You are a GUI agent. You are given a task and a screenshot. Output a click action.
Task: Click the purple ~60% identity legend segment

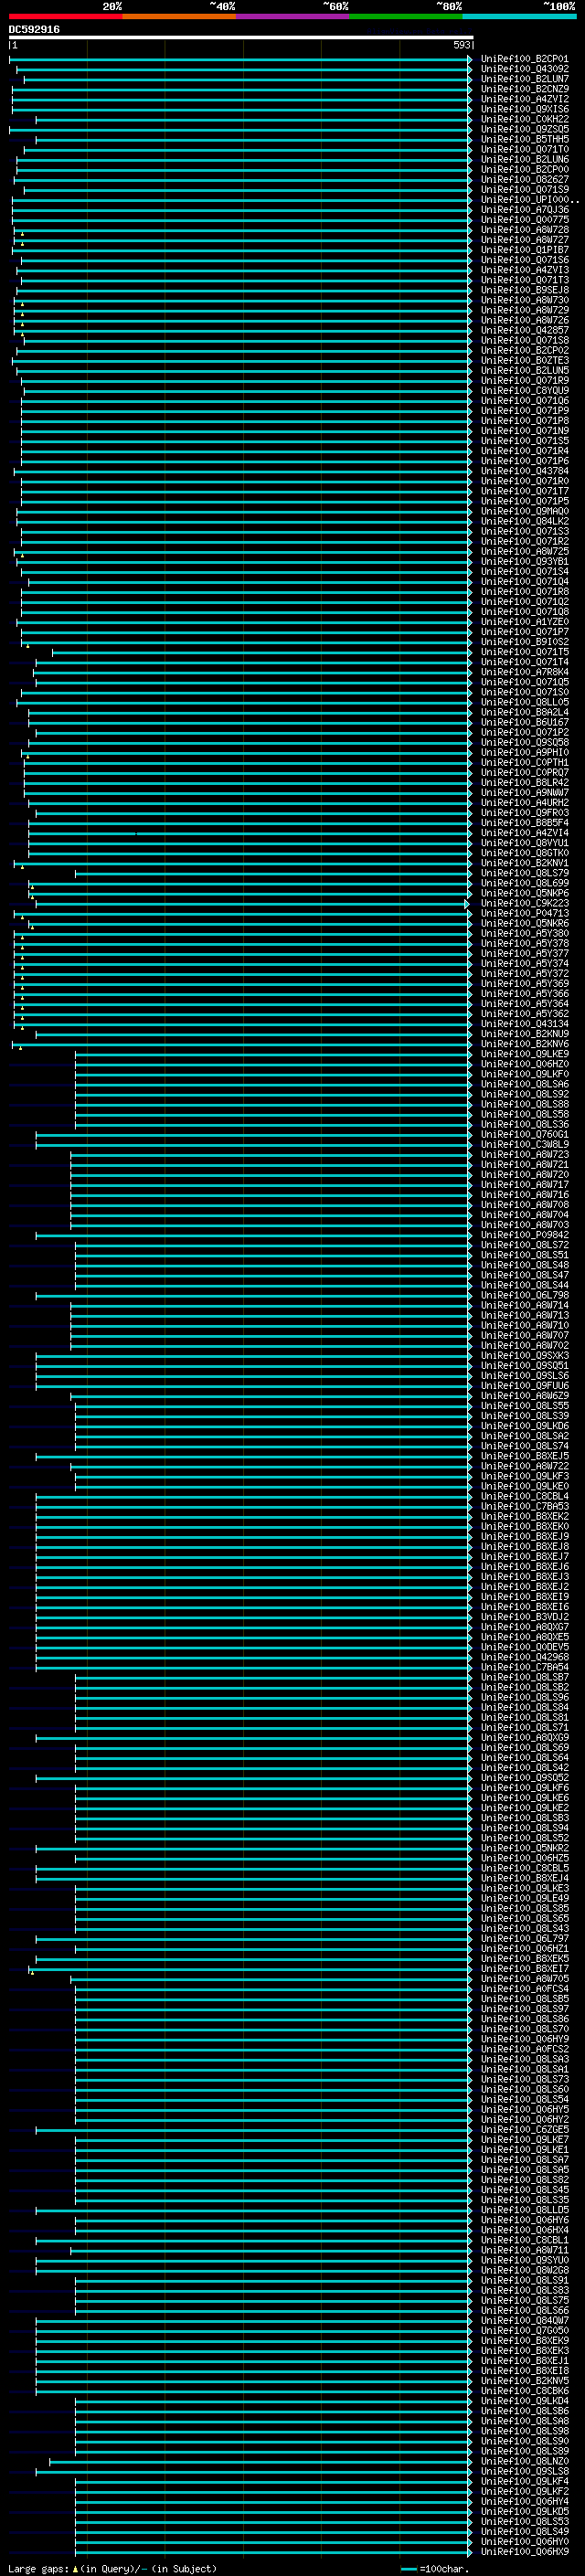tap(292, 16)
